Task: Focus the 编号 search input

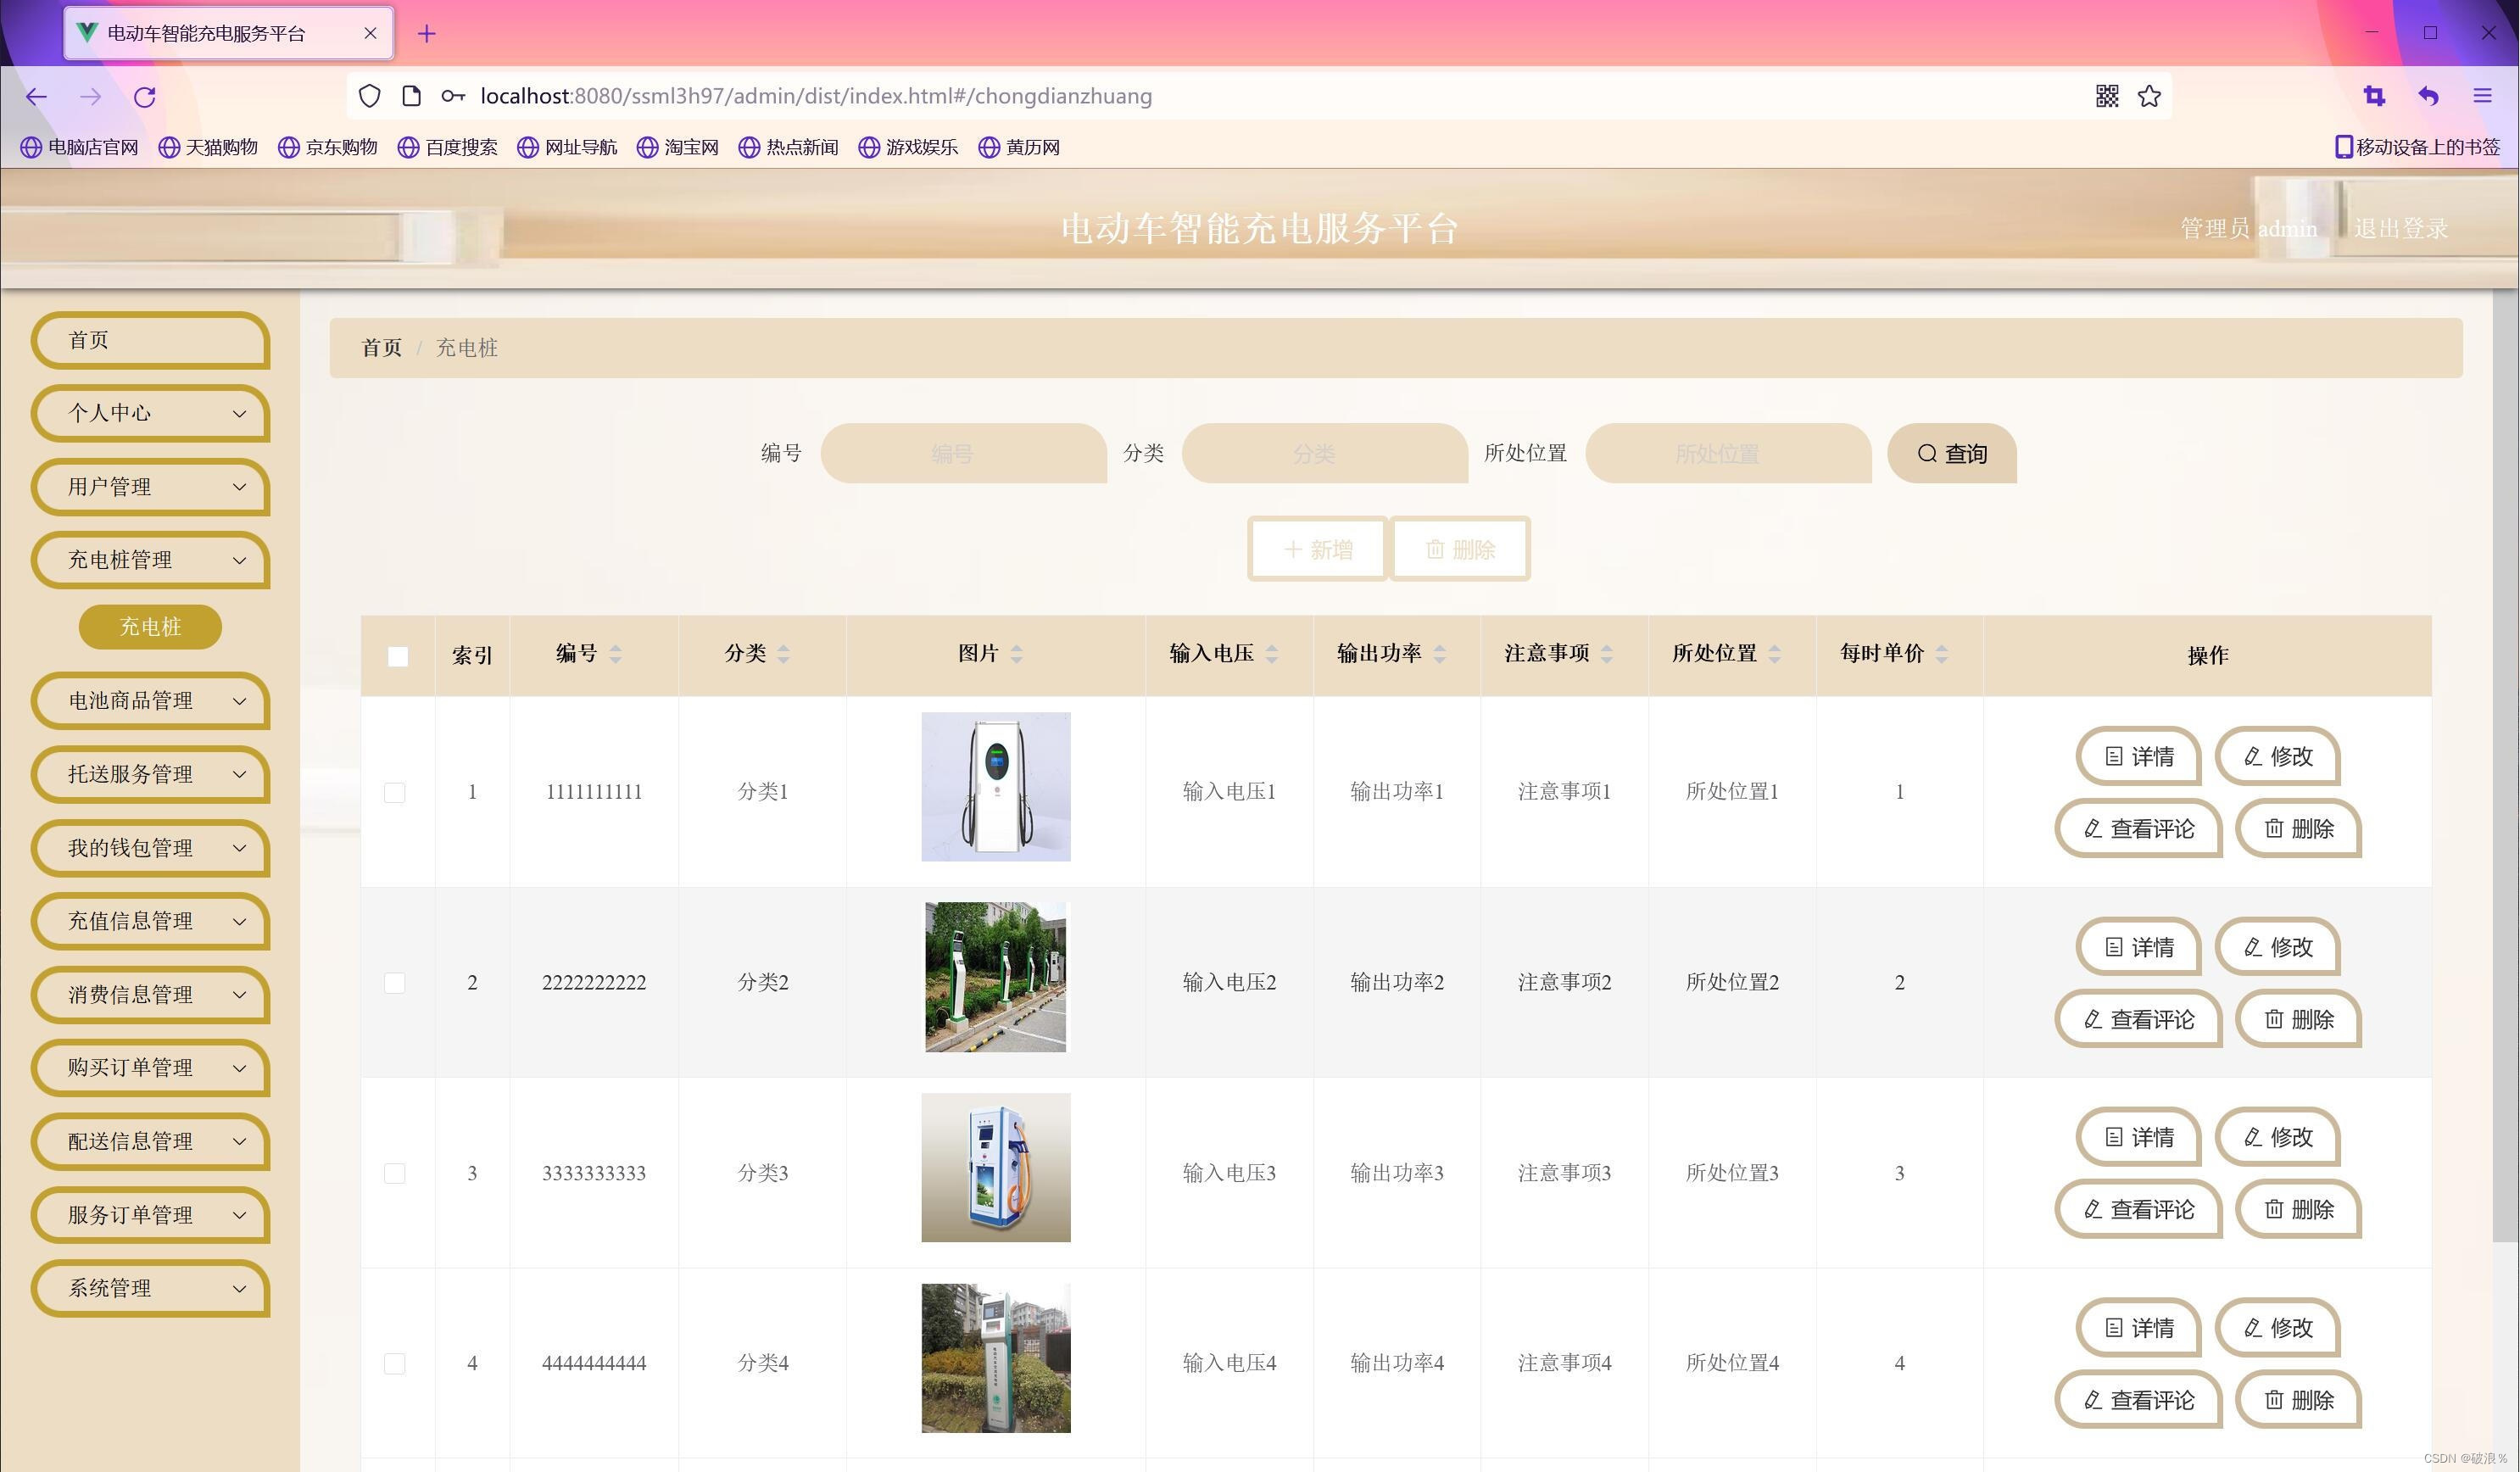Action: pos(964,453)
